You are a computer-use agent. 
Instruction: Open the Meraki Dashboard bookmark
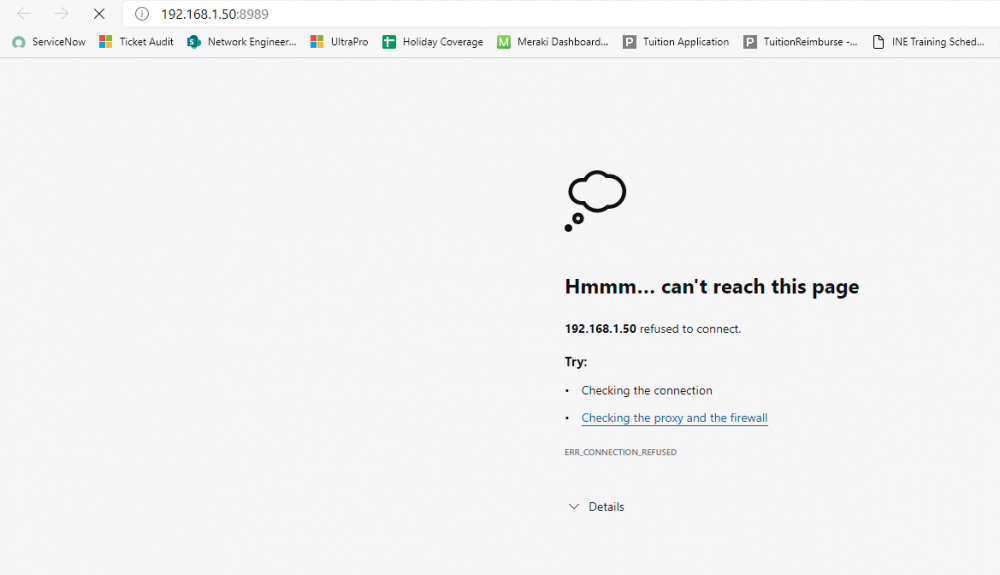[553, 42]
